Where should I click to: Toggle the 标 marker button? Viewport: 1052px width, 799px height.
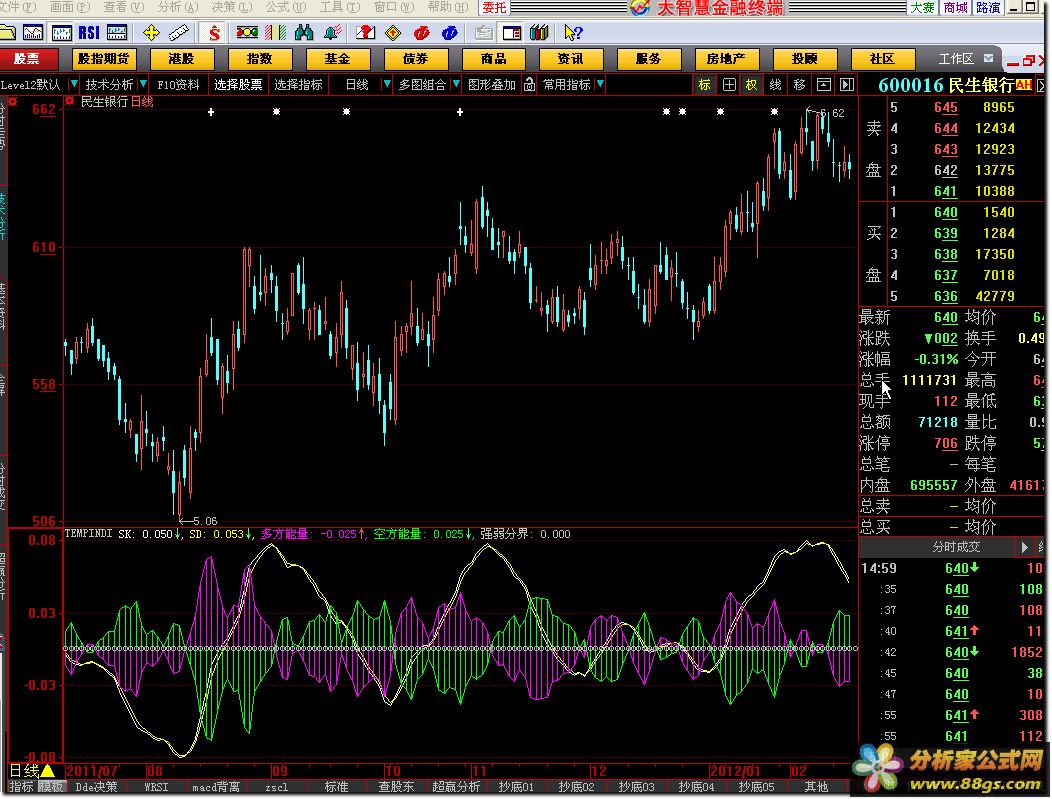pos(704,85)
